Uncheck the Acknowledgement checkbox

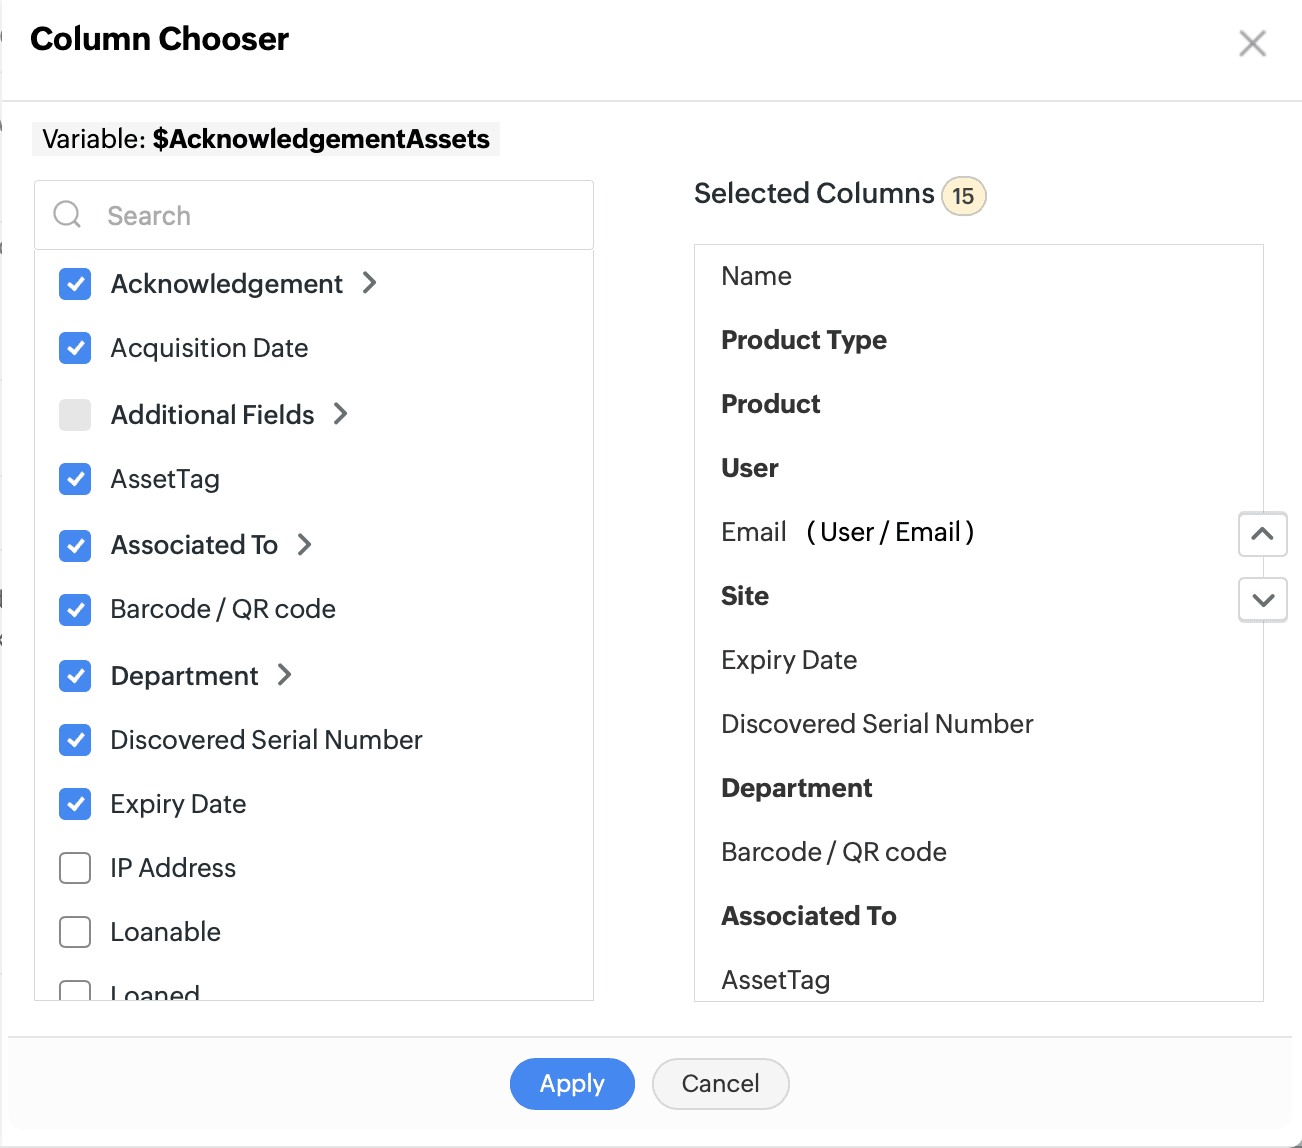(75, 284)
